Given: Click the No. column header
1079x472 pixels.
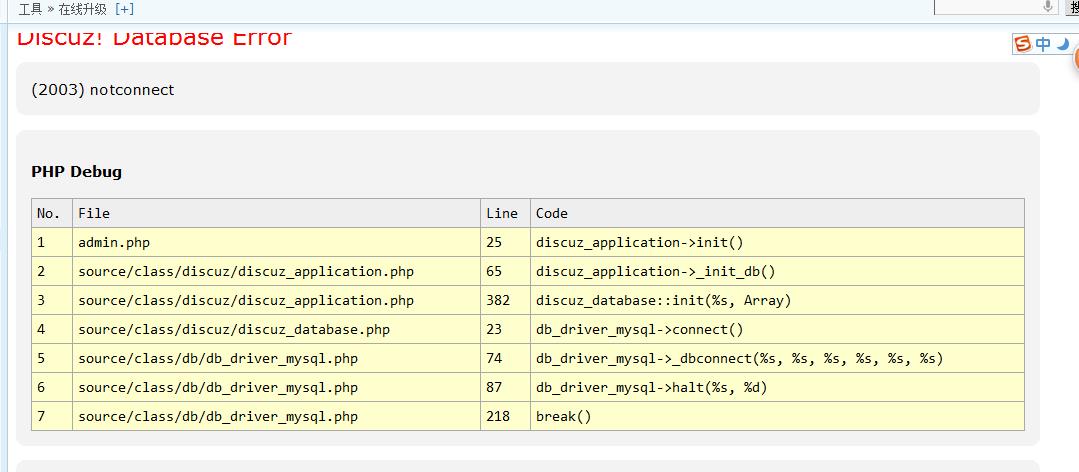Looking at the screenshot, I should pyautogui.click(x=52, y=213).
